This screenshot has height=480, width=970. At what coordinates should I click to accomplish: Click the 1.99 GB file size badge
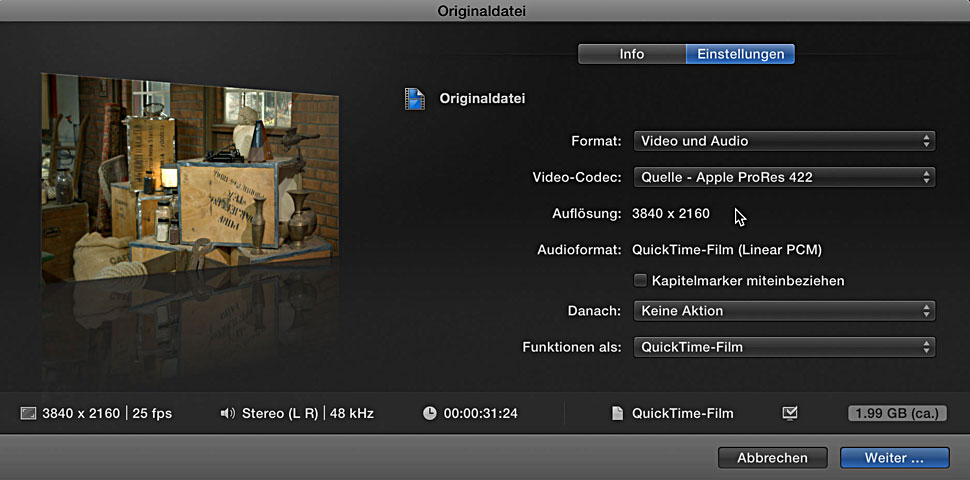[897, 413]
